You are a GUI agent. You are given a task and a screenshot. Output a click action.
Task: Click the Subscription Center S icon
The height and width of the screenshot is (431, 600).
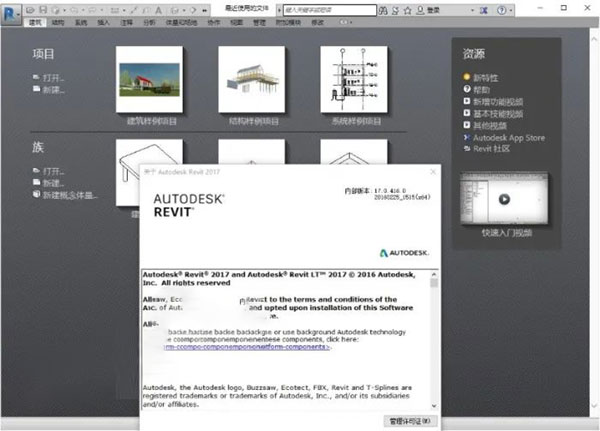(396, 10)
